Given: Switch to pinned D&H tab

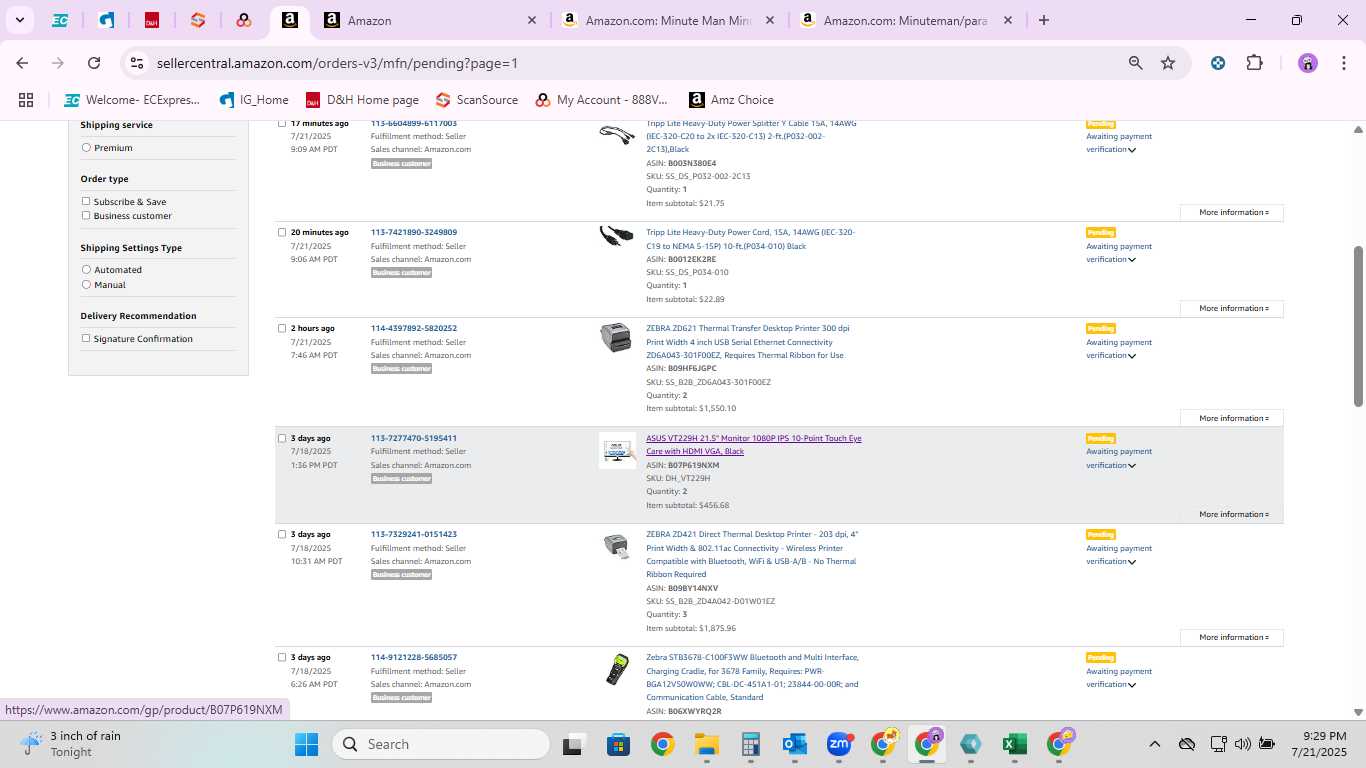Looking at the screenshot, I should (x=152, y=20).
